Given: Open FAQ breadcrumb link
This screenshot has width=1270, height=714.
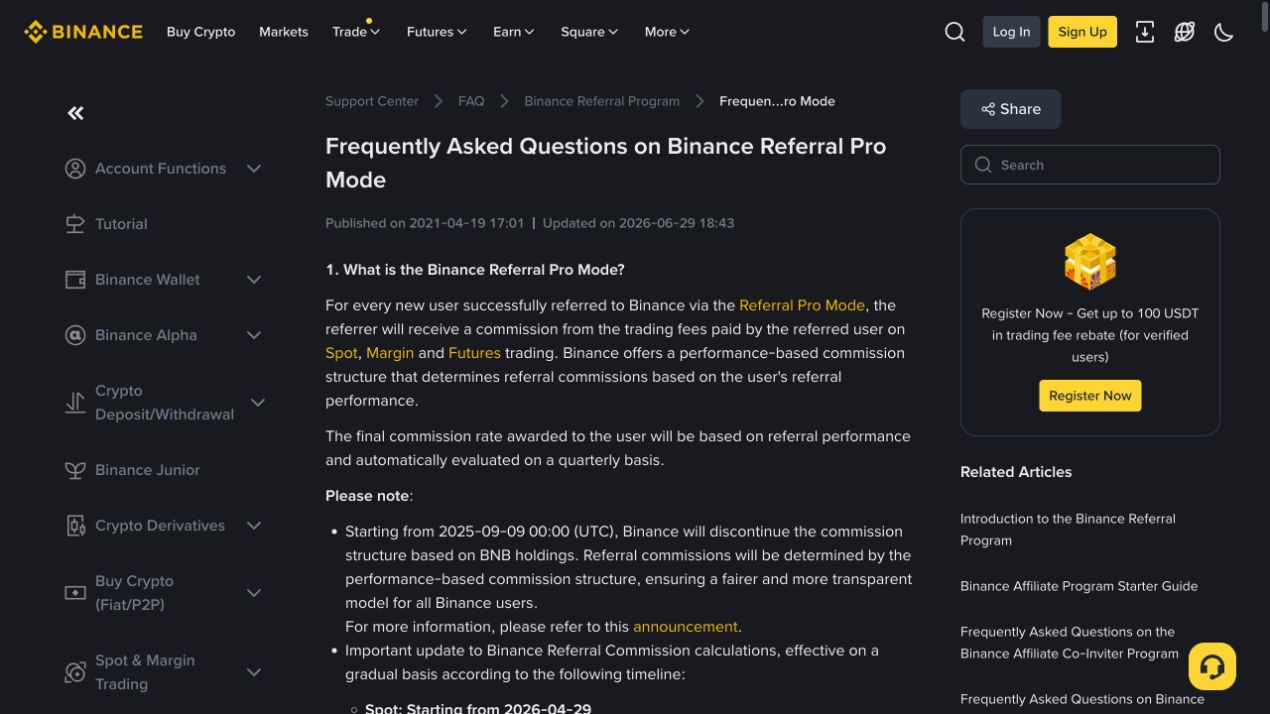Looking at the screenshot, I should tap(471, 101).
